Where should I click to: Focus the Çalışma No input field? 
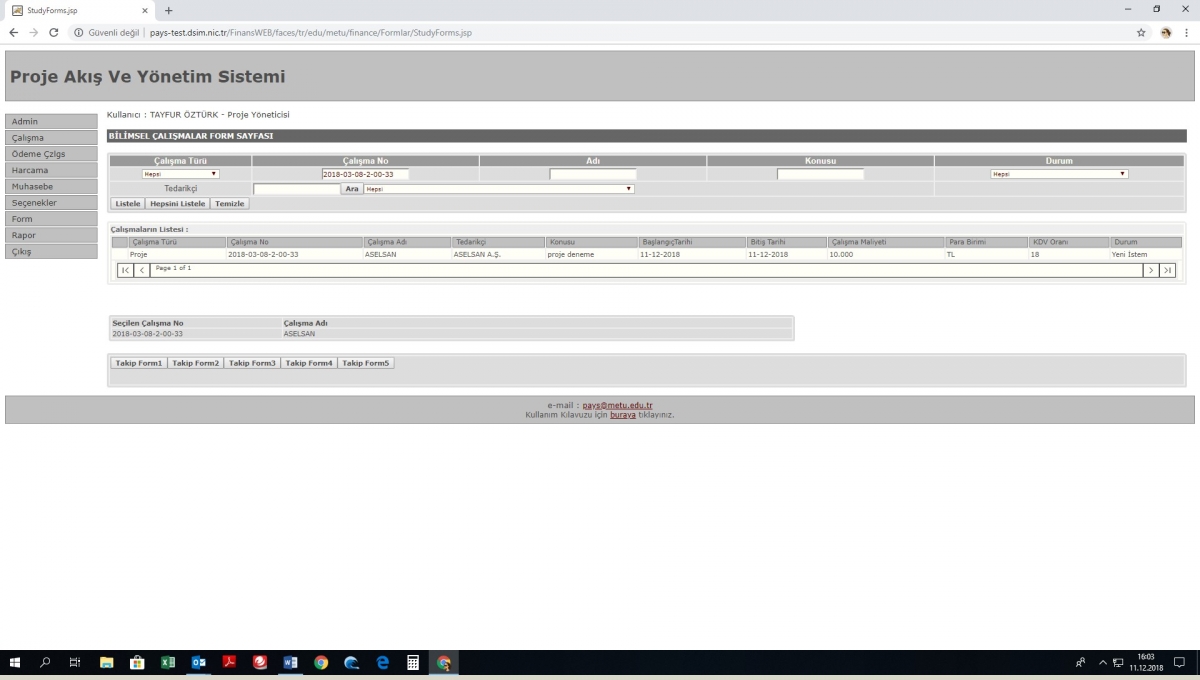(x=365, y=174)
